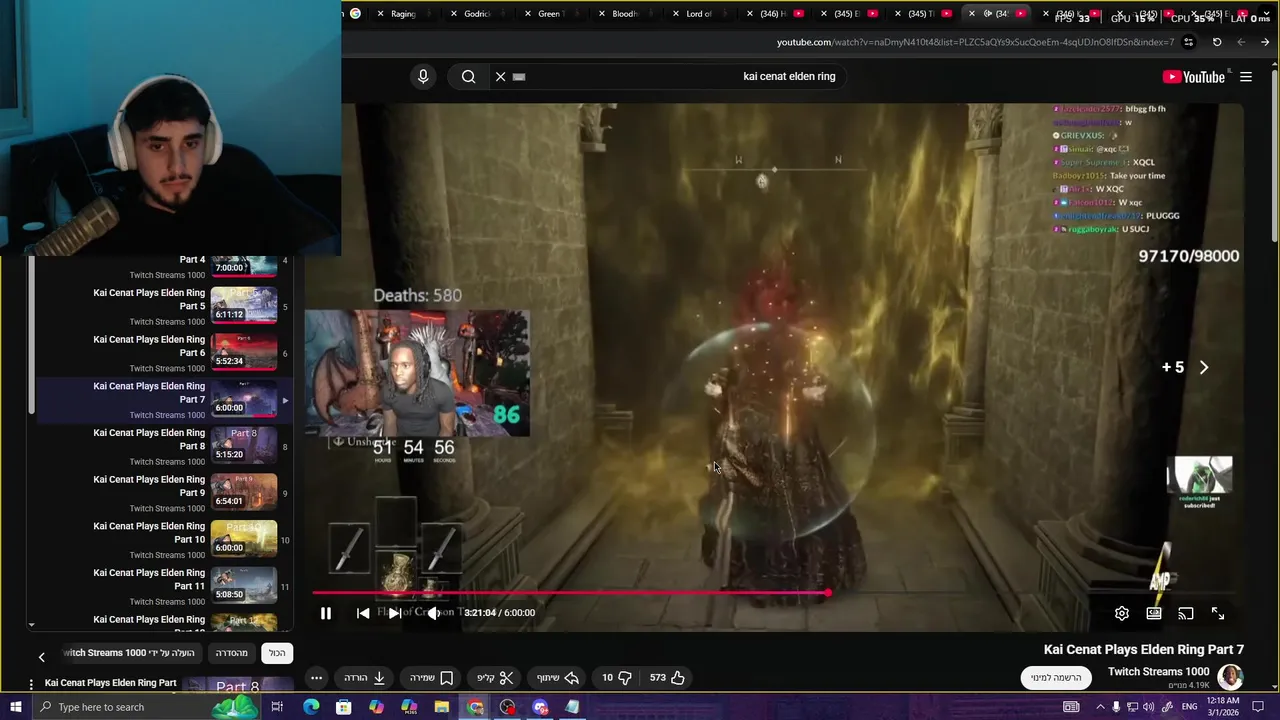Share the video

pos(557,677)
